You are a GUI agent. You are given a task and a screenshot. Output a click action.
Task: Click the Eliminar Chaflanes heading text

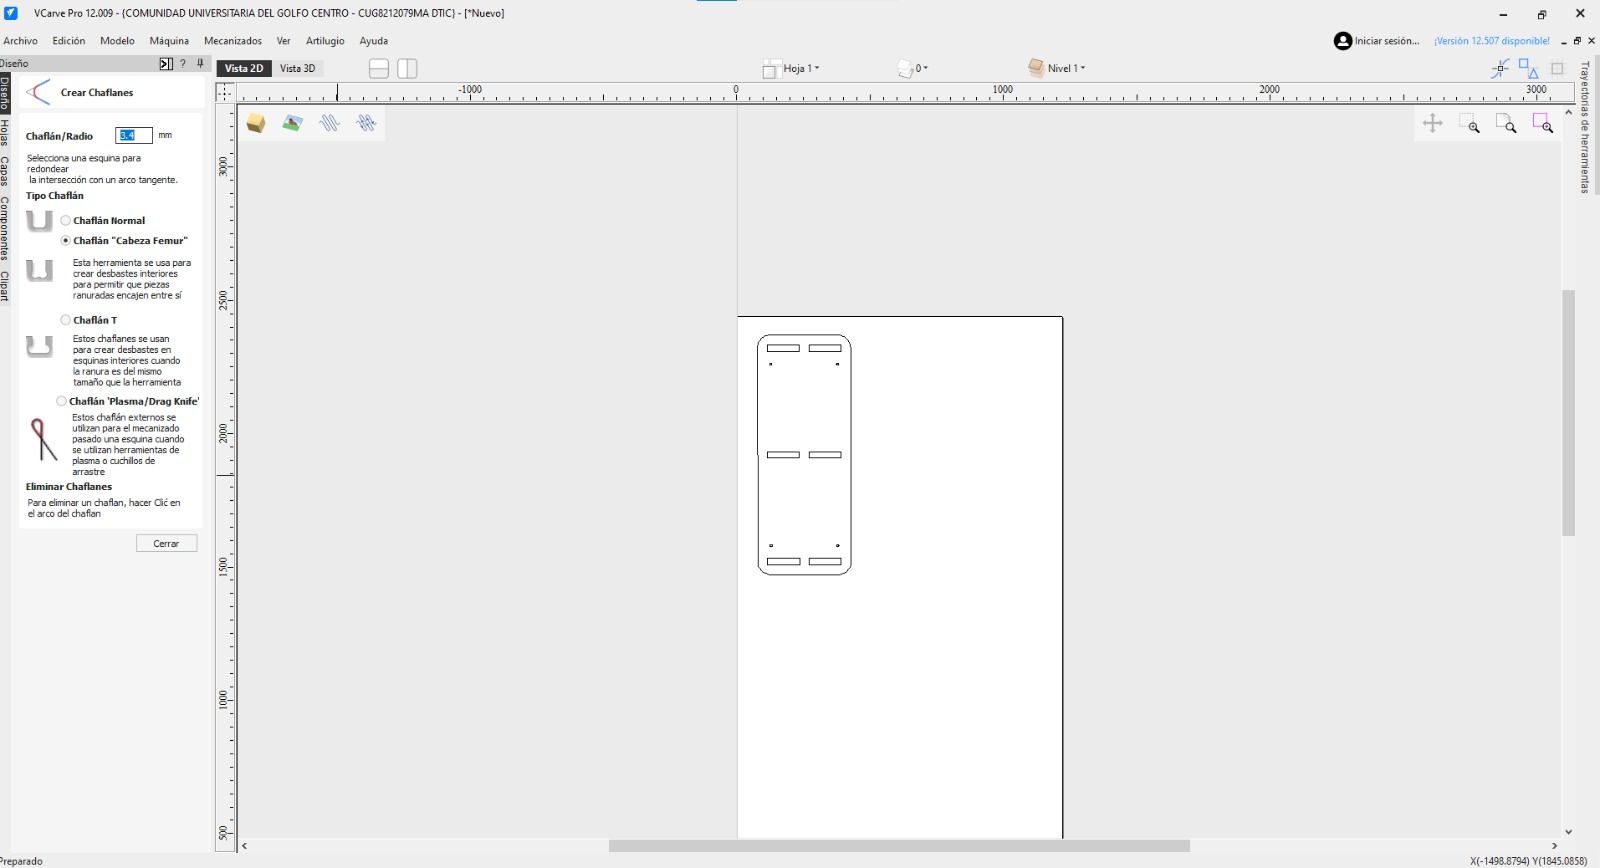pos(69,487)
